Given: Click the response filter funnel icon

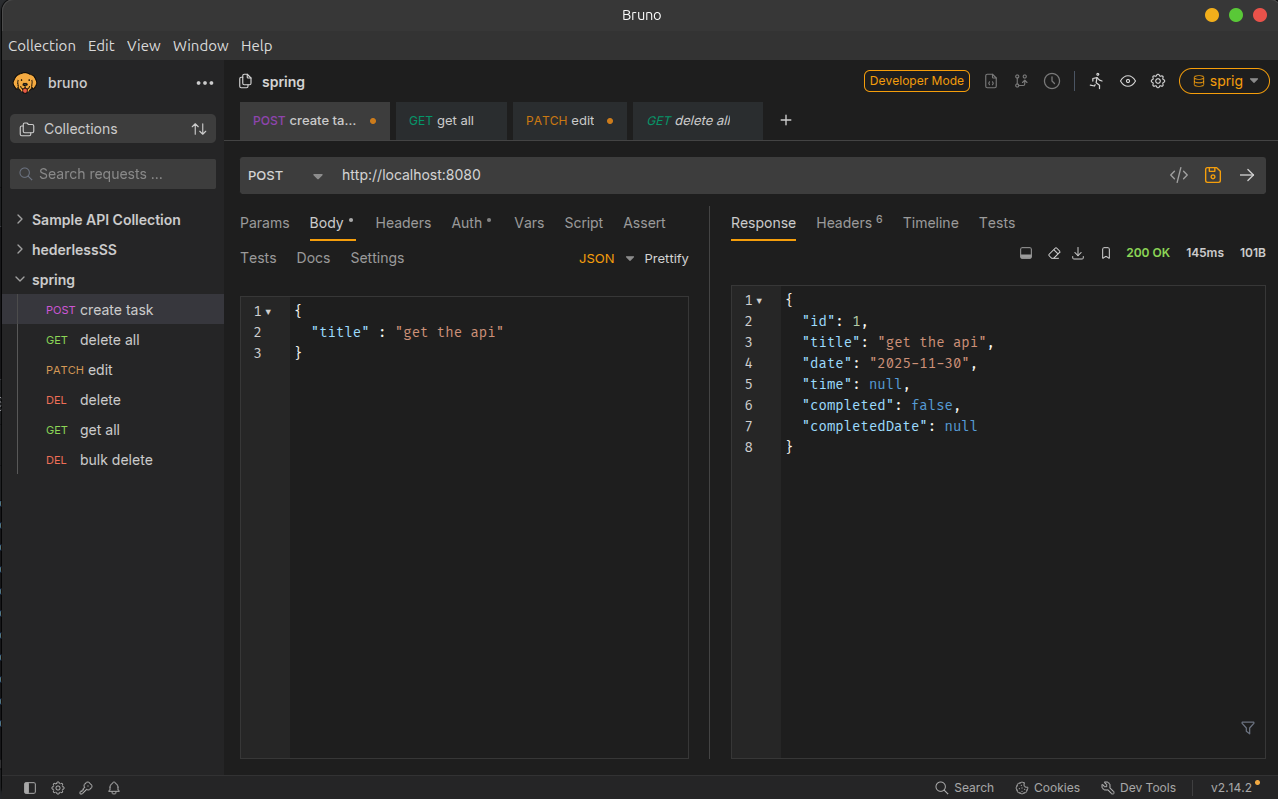Looking at the screenshot, I should 1248,728.
